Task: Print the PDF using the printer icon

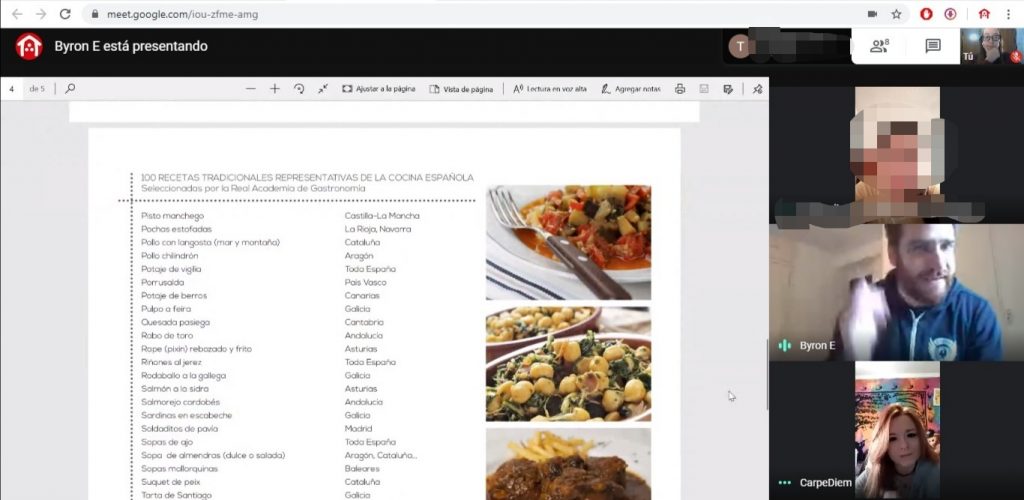Action: pyautogui.click(x=680, y=89)
